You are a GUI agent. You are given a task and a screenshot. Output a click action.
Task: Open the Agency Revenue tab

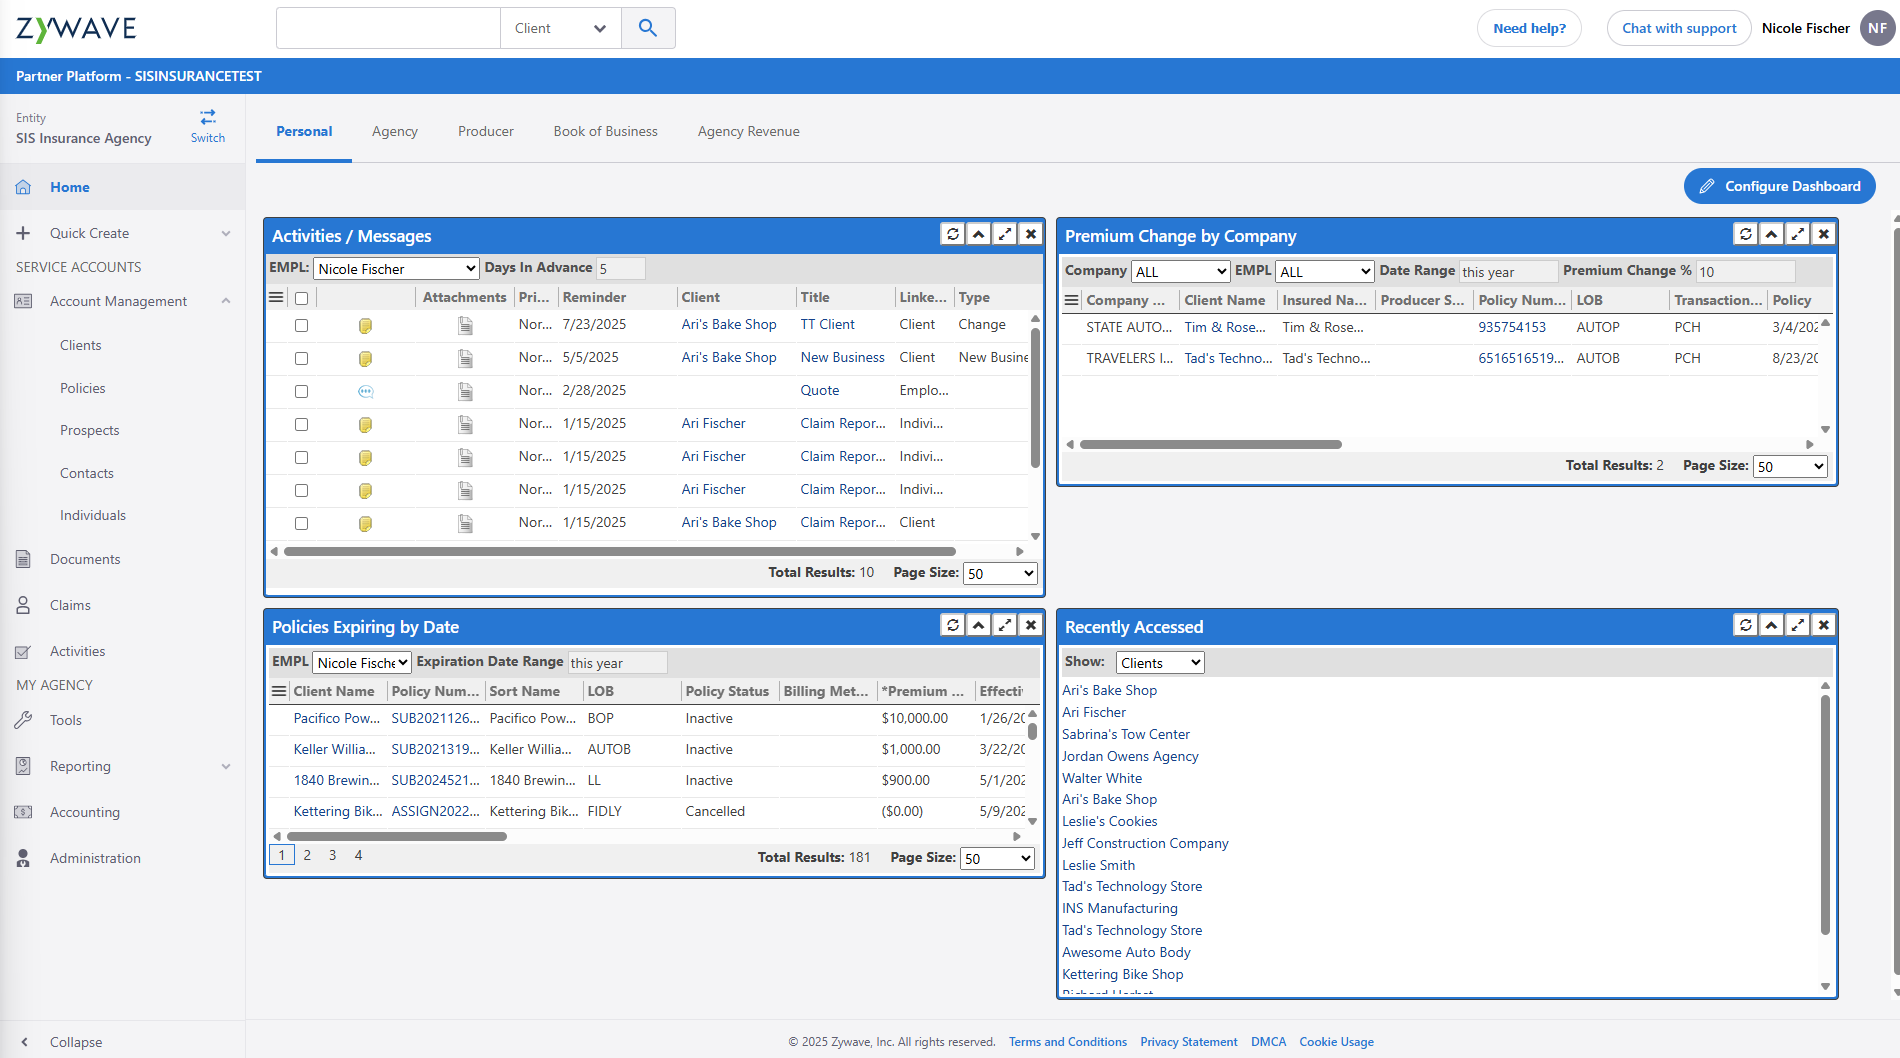pos(748,131)
